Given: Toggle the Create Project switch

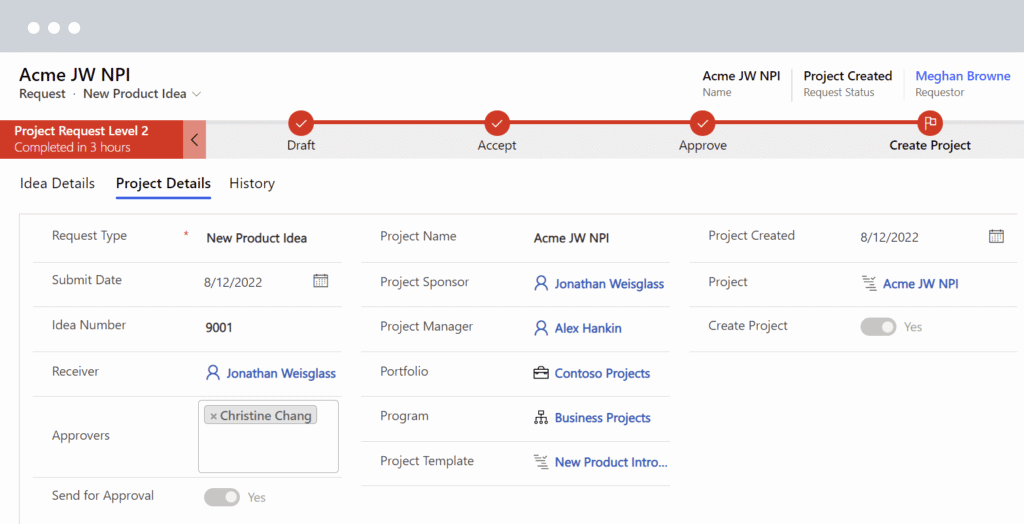Looking at the screenshot, I should tap(878, 327).
